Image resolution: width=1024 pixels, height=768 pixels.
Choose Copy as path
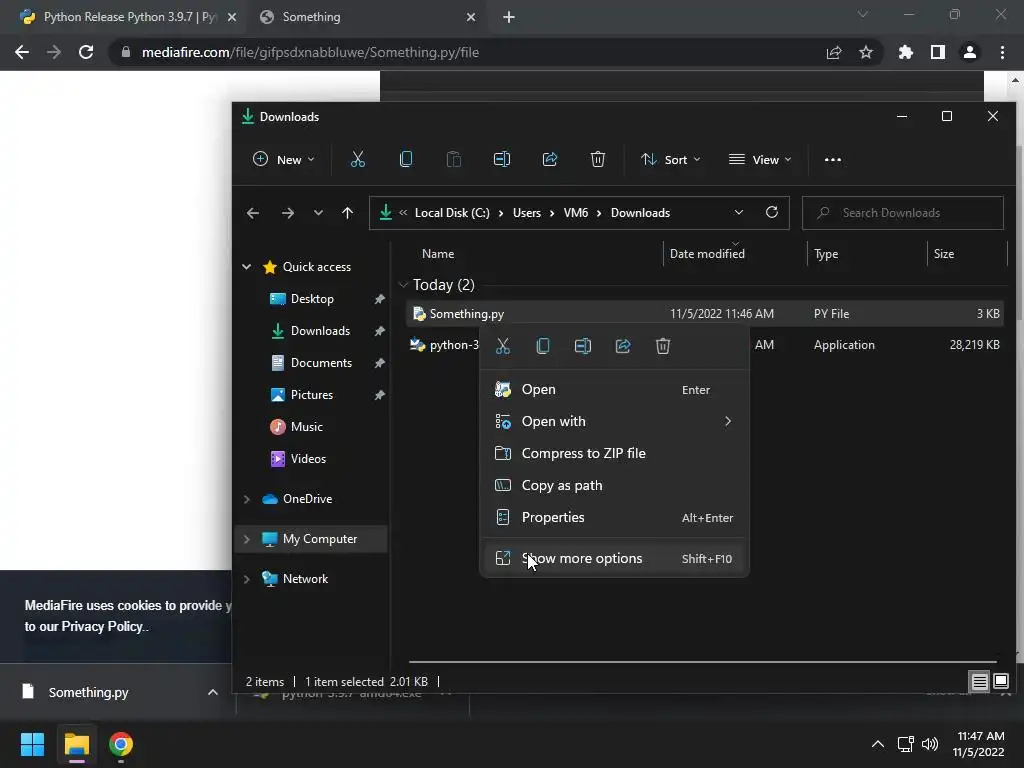click(x=615, y=485)
